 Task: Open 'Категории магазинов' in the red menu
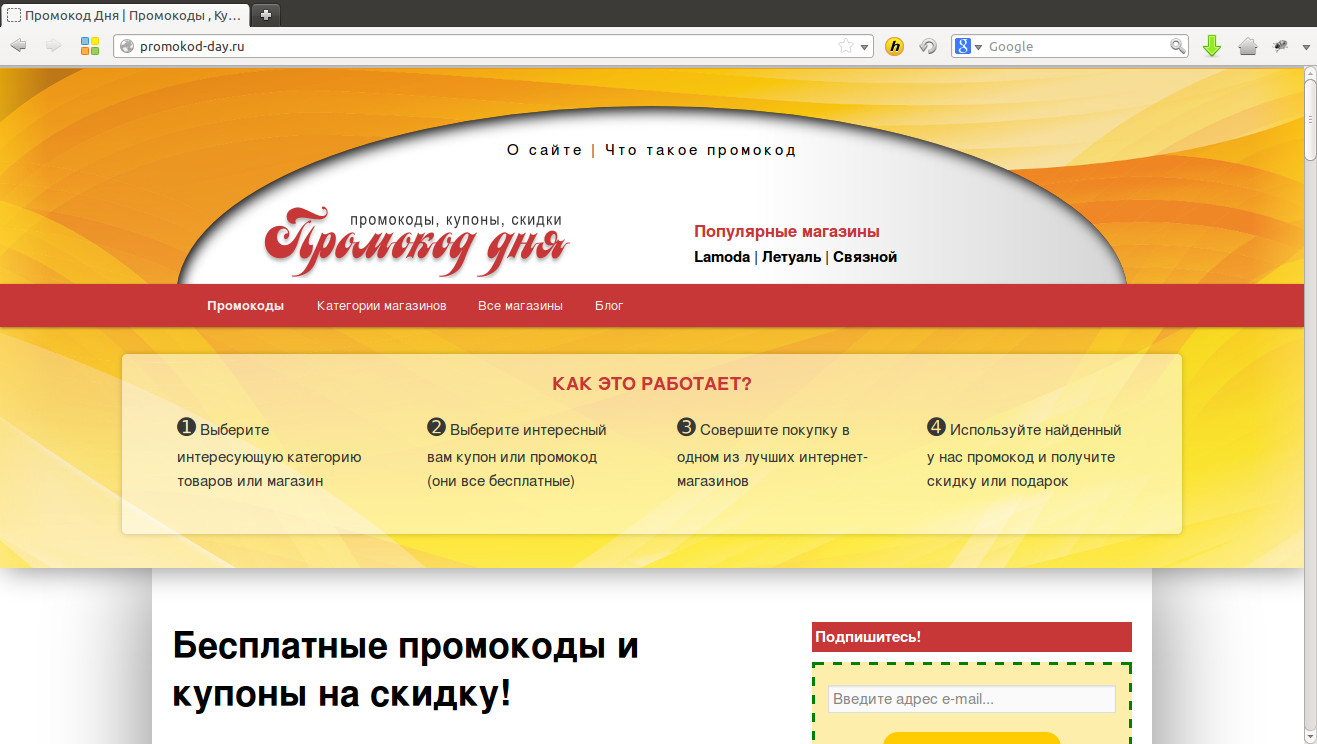coord(381,305)
